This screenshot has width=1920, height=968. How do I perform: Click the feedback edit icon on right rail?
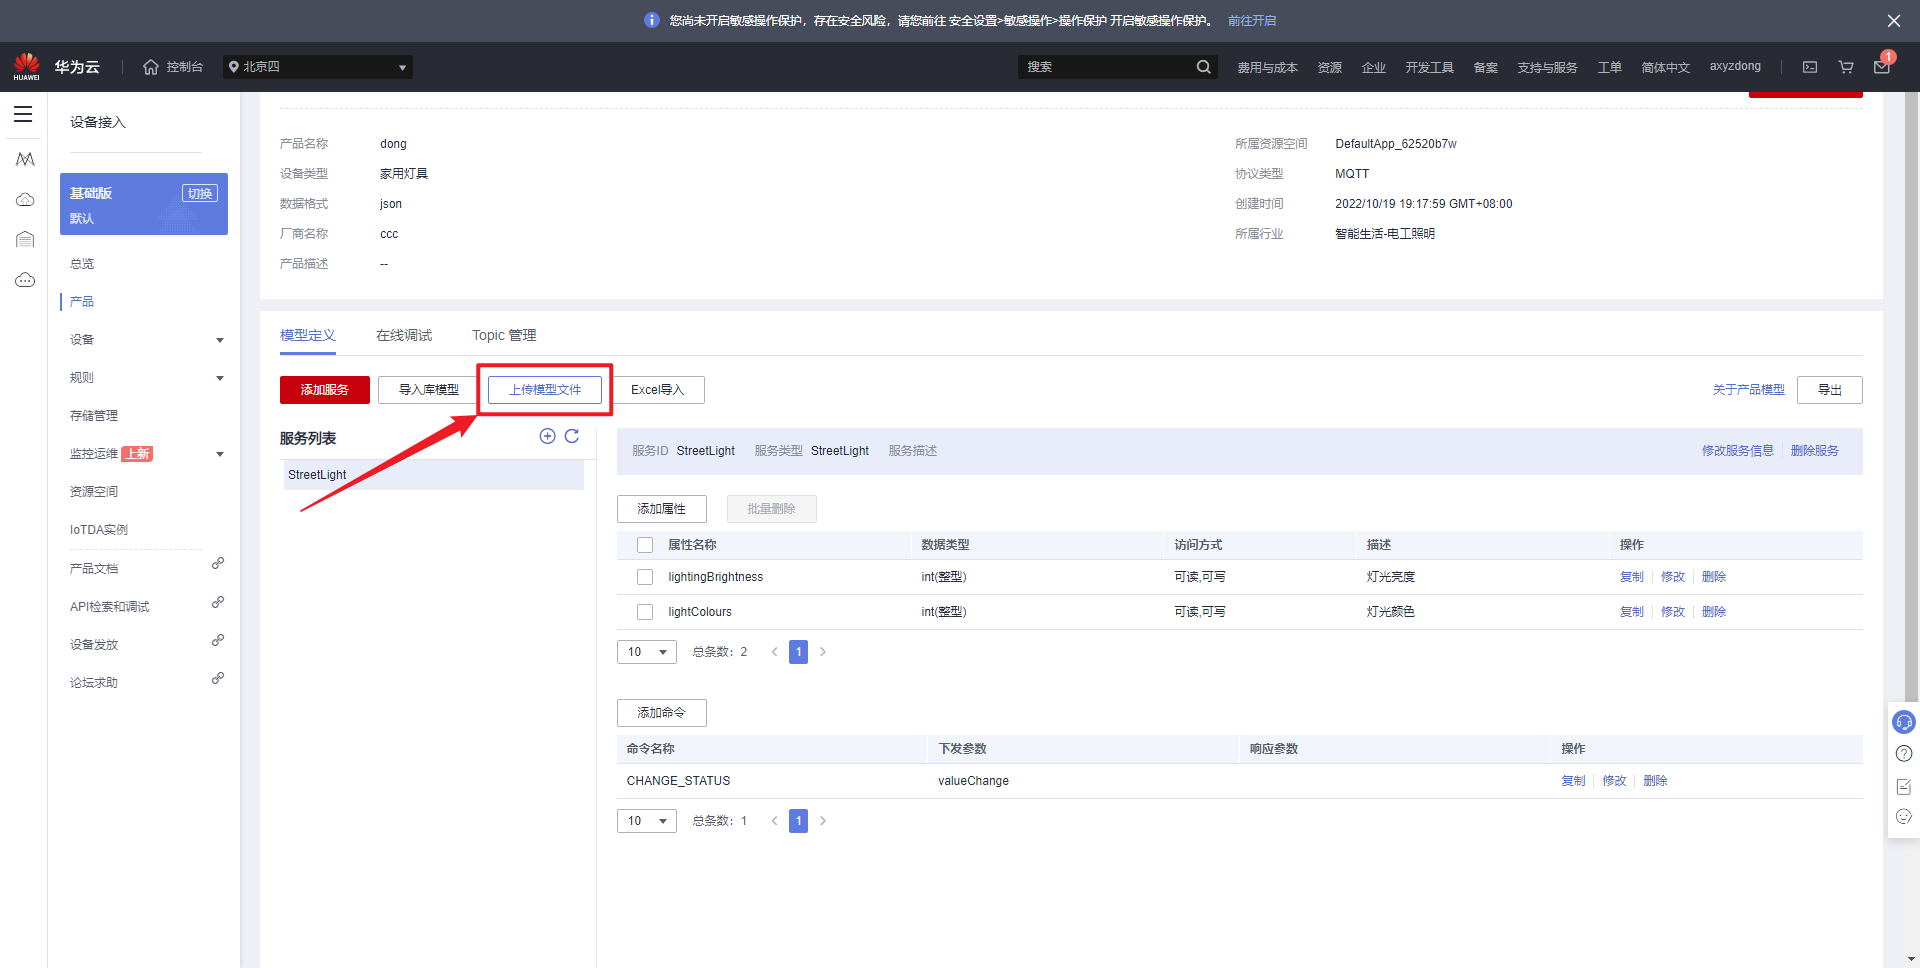pyautogui.click(x=1904, y=786)
